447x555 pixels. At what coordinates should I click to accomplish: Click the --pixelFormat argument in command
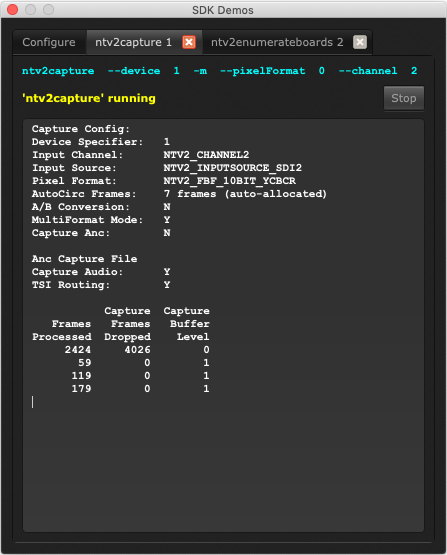pos(263,71)
